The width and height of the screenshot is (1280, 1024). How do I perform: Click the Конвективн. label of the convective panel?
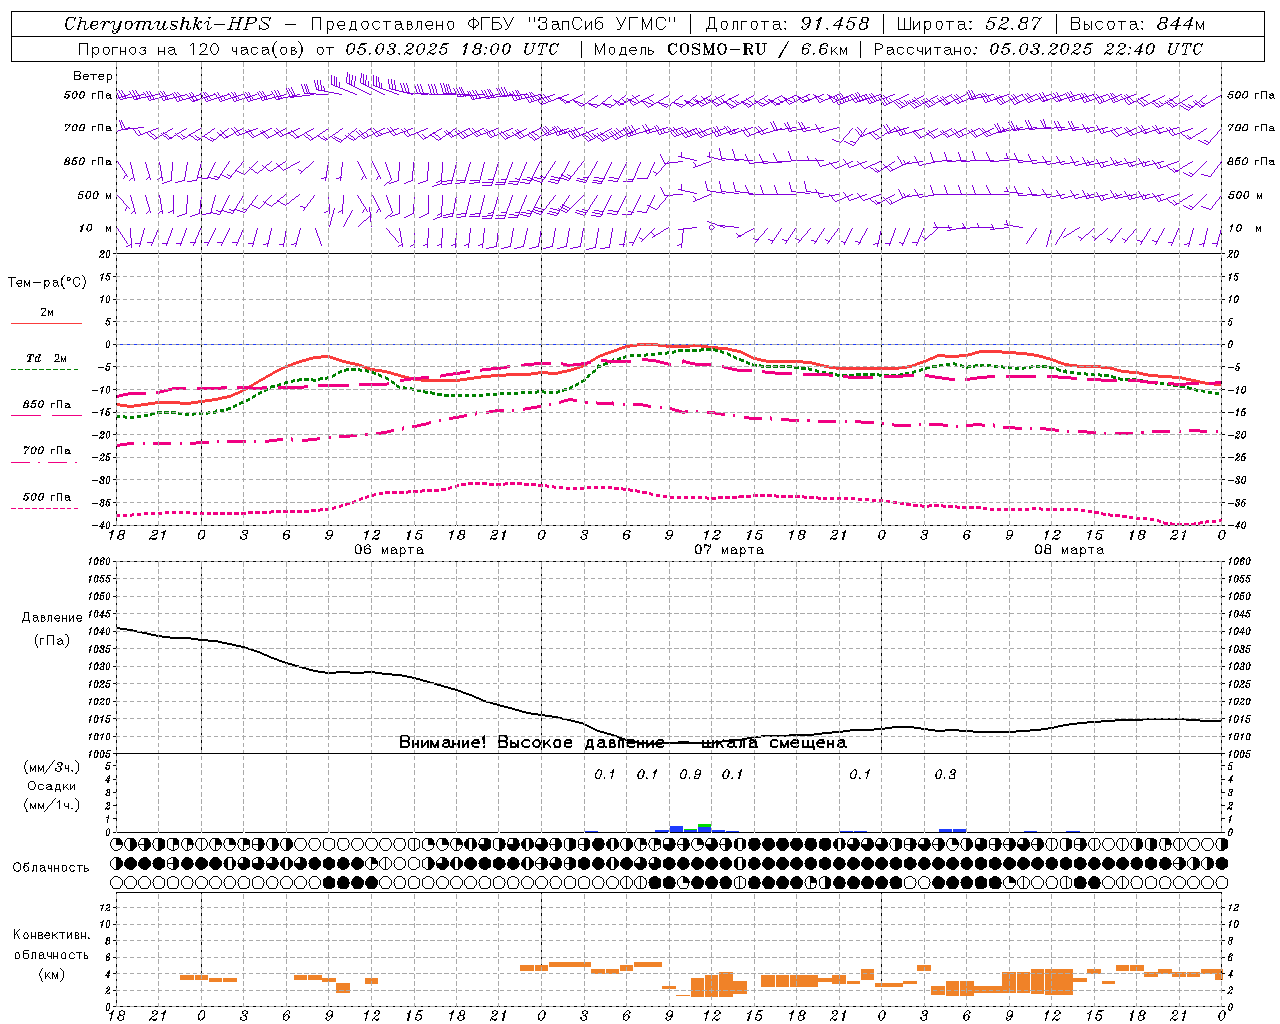coord(52,935)
